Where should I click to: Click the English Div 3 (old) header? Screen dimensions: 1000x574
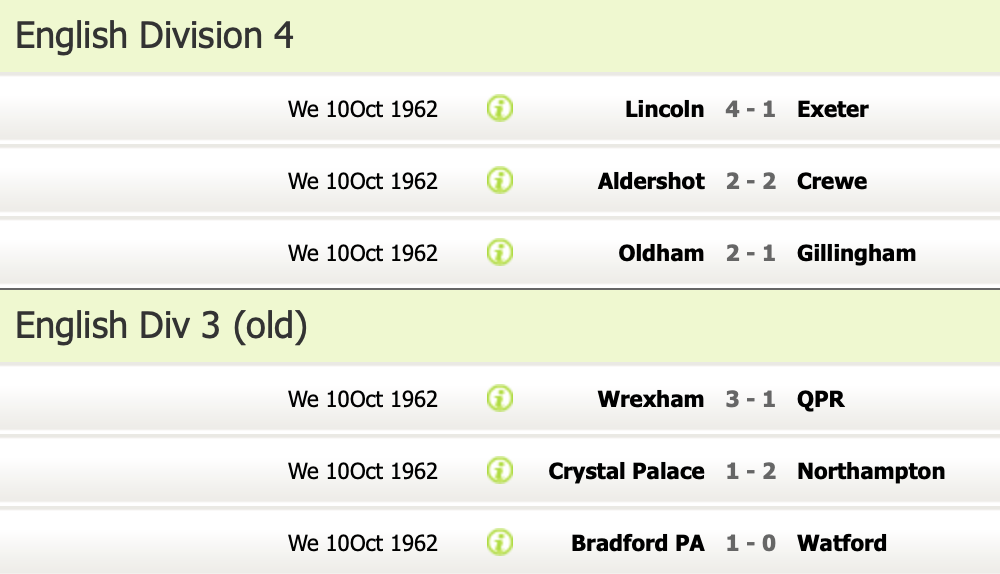161,326
